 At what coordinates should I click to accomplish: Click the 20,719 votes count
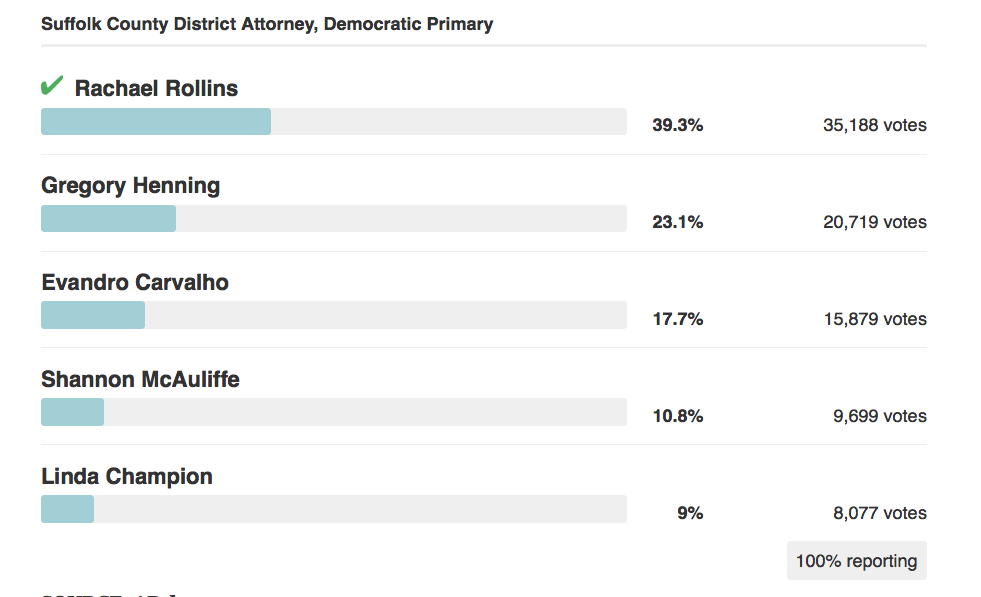(x=874, y=223)
